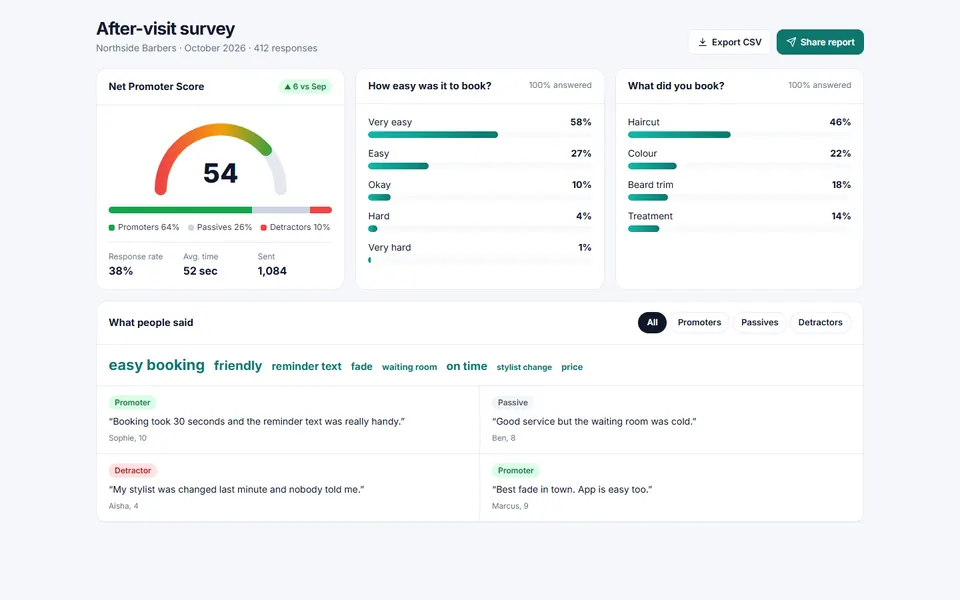Image resolution: width=960 pixels, height=600 pixels.
Task: Click '100% answered' in What did you book card
Action: click(819, 85)
